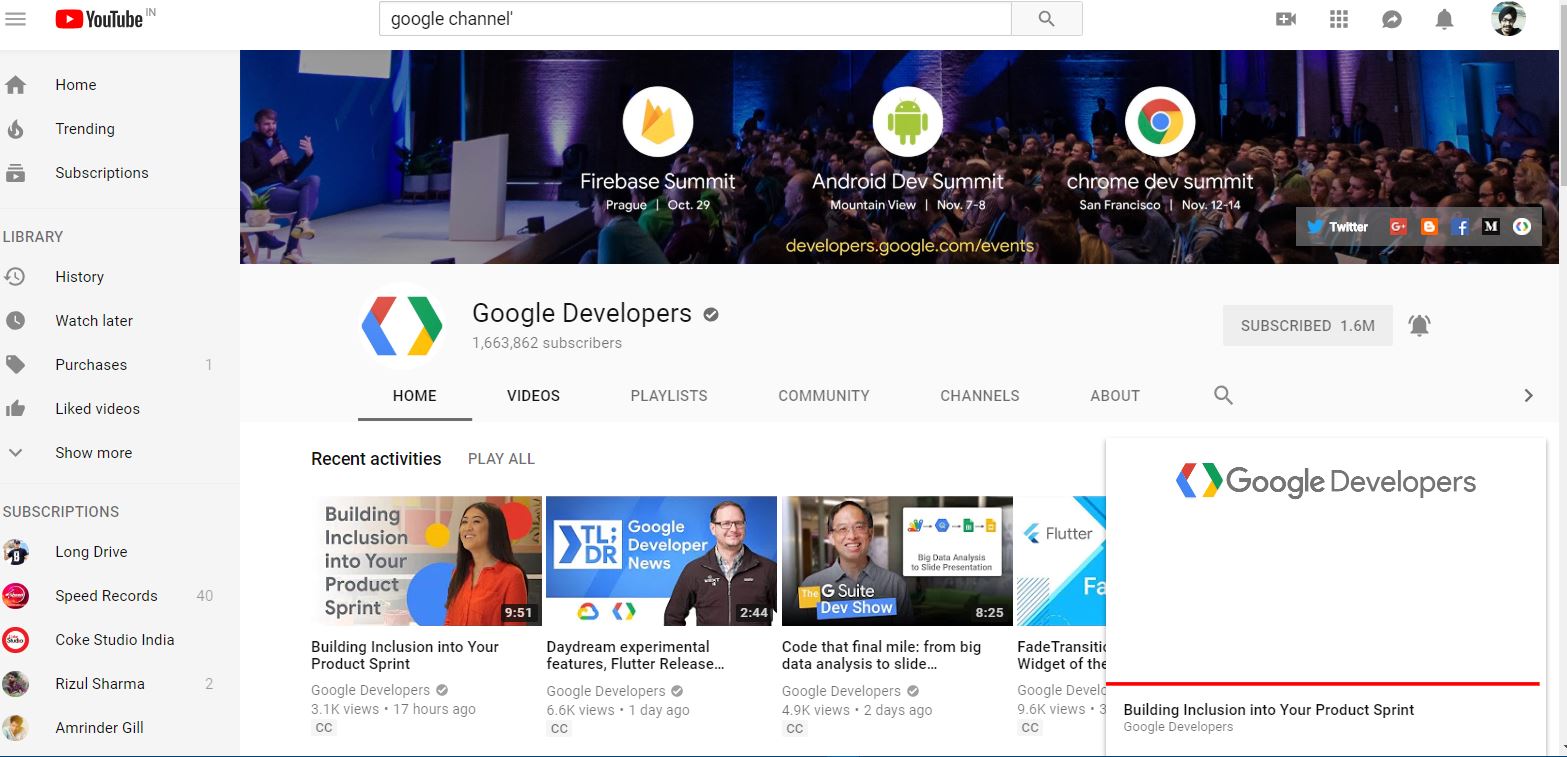Click the Liked videos thumbs-up icon
Viewport: 1567px width, 757px height.
15,409
